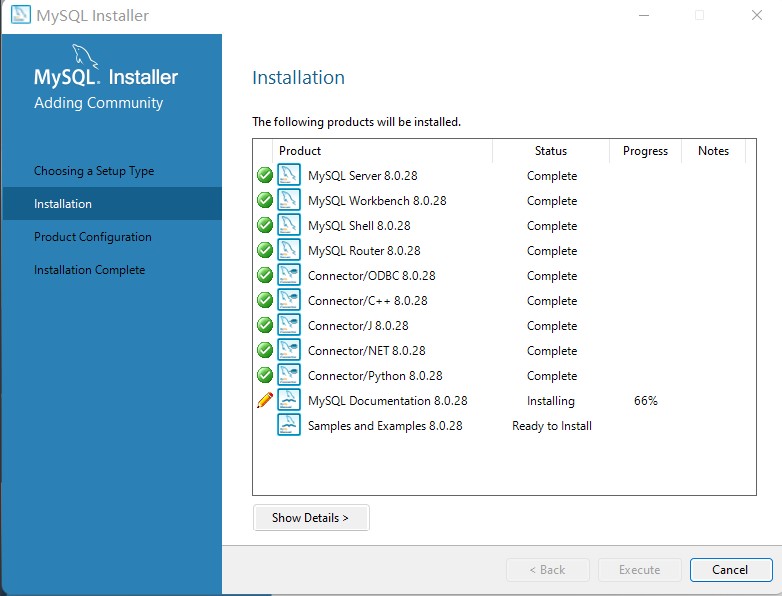The height and width of the screenshot is (596, 782).
Task: Click the Connector/C++ 8.0.28 product icon
Action: pos(289,300)
